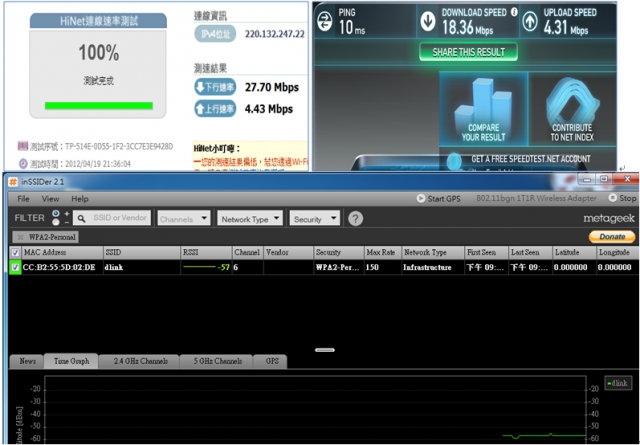640x445 pixels.
Task: Click the Donate button
Action: tap(612, 237)
